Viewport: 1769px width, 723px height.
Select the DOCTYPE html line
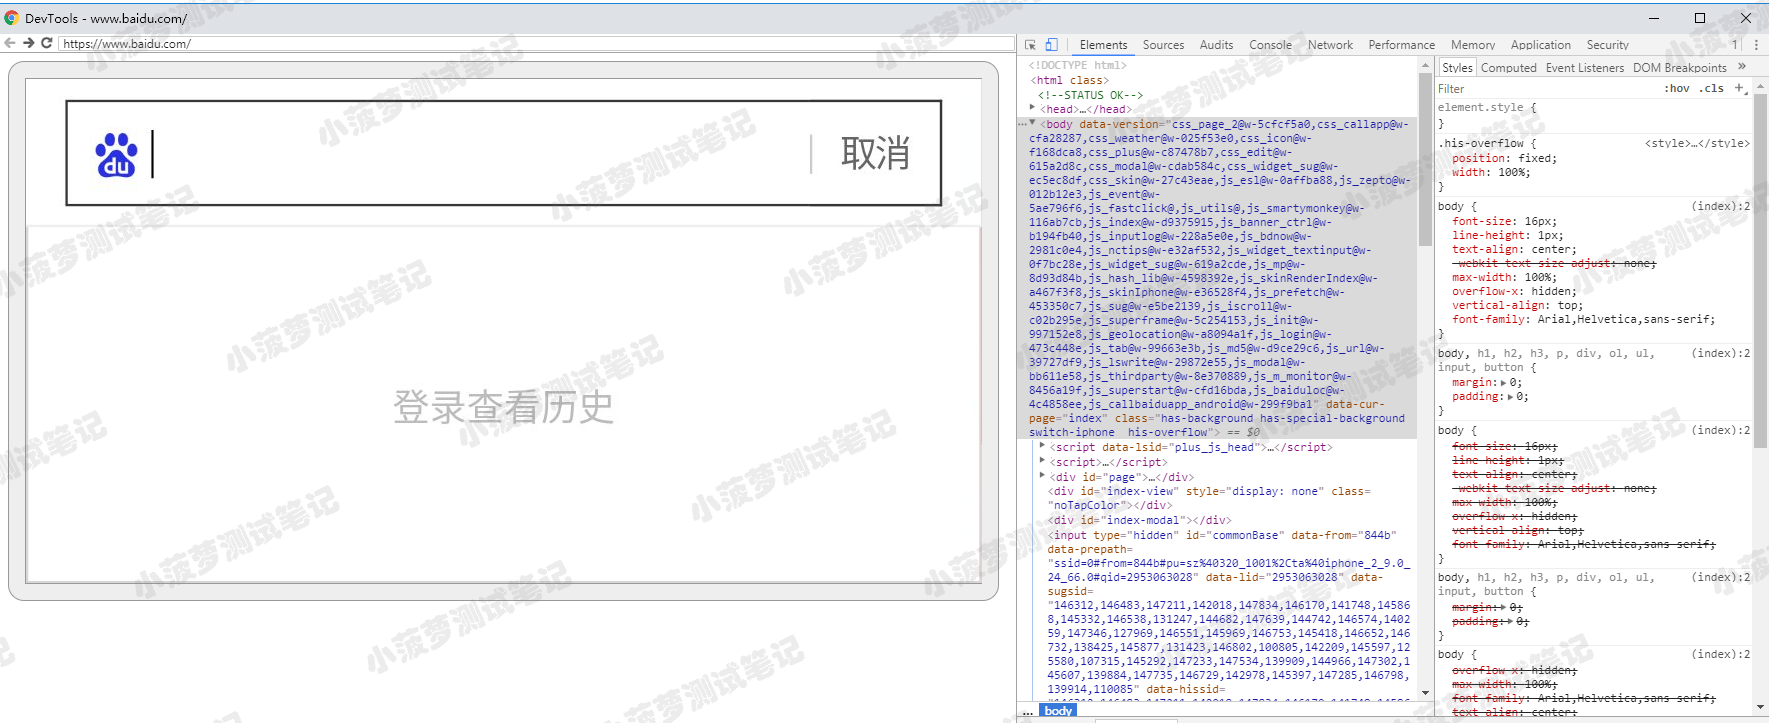tap(1077, 65)
